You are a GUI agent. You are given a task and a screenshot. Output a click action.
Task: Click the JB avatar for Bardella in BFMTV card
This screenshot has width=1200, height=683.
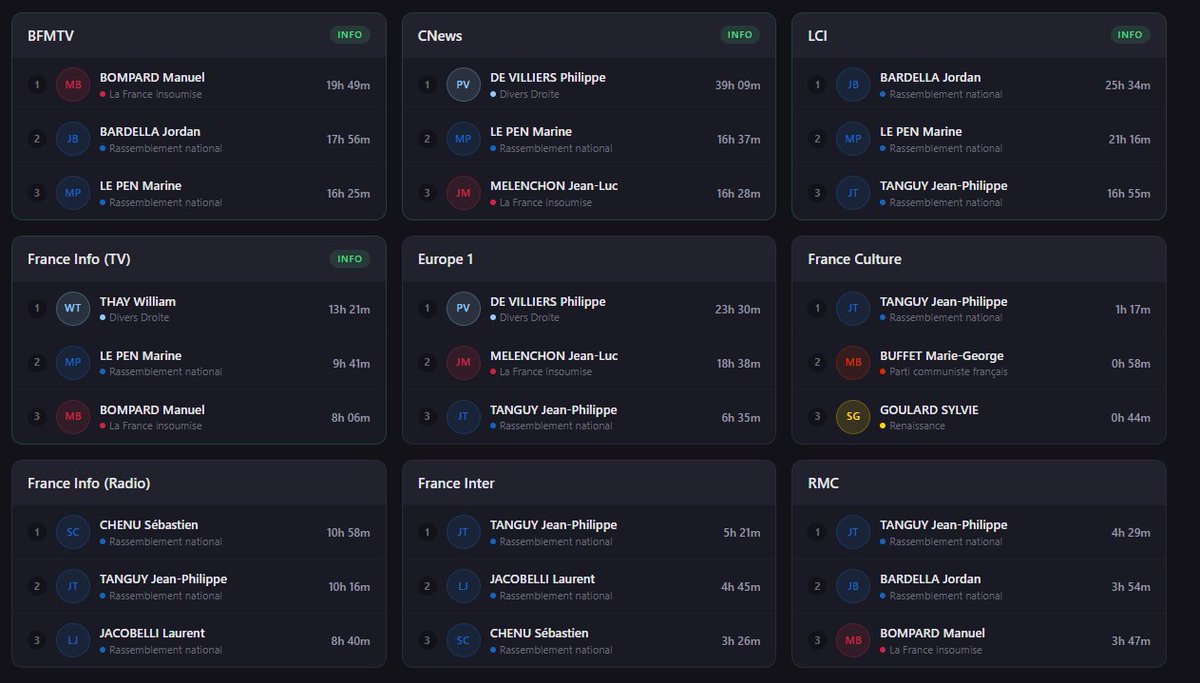[x=73, y=139]
